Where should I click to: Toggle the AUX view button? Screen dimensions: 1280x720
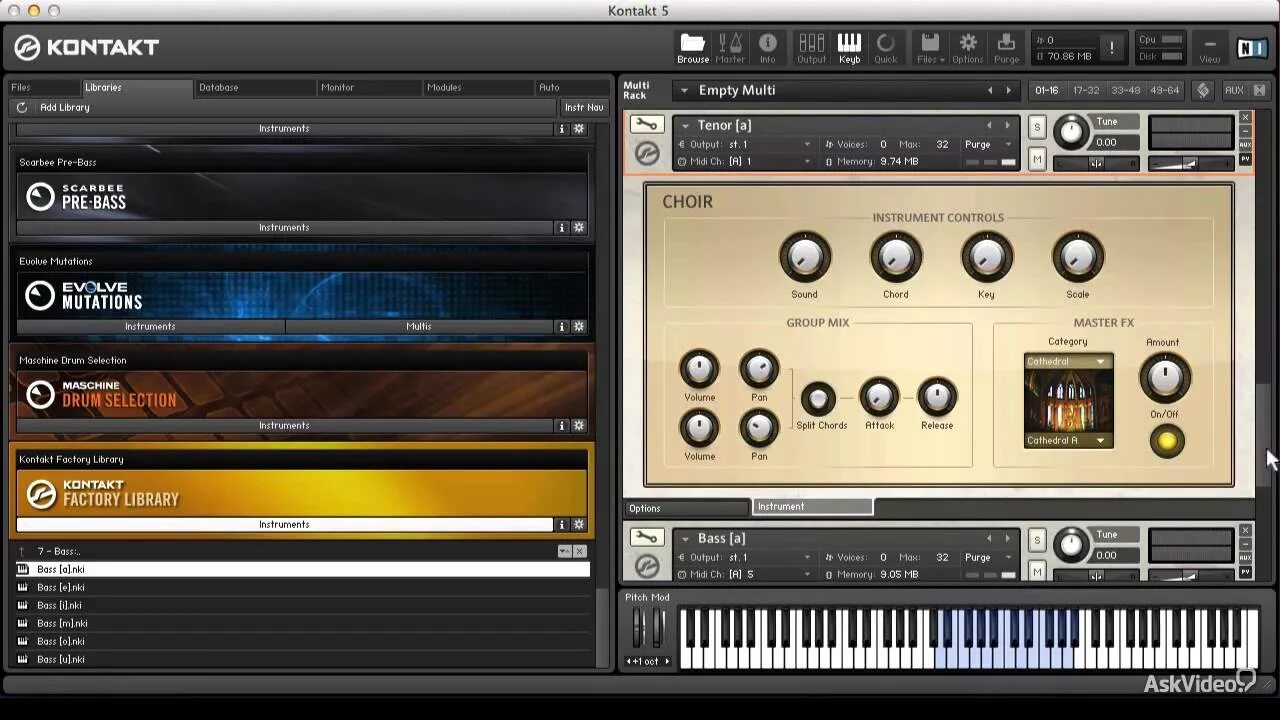[1234, 90]
